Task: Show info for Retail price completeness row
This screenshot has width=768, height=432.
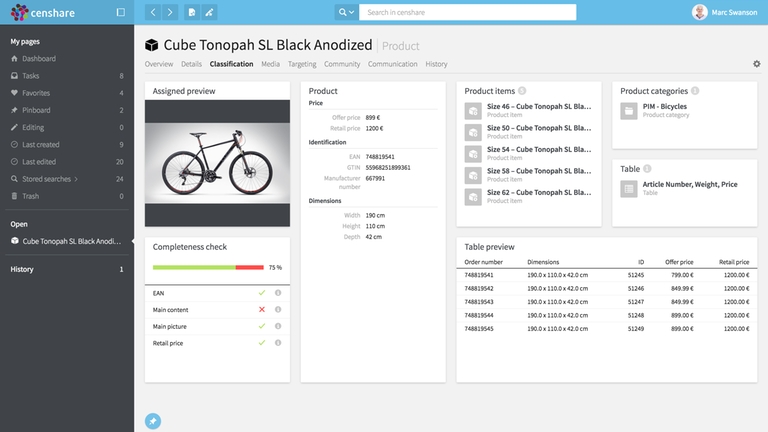Action: point(278,343)
